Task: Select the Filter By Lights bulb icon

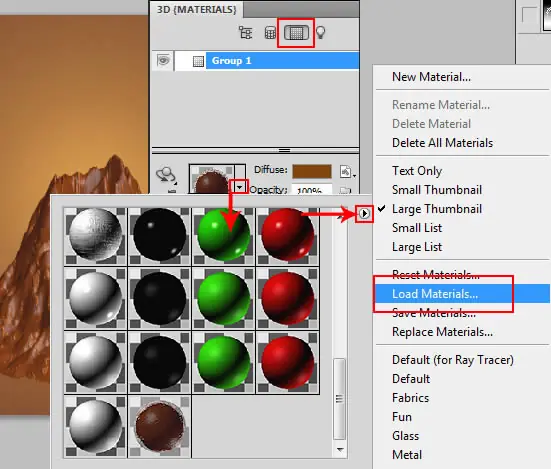Action: [320, 32]
